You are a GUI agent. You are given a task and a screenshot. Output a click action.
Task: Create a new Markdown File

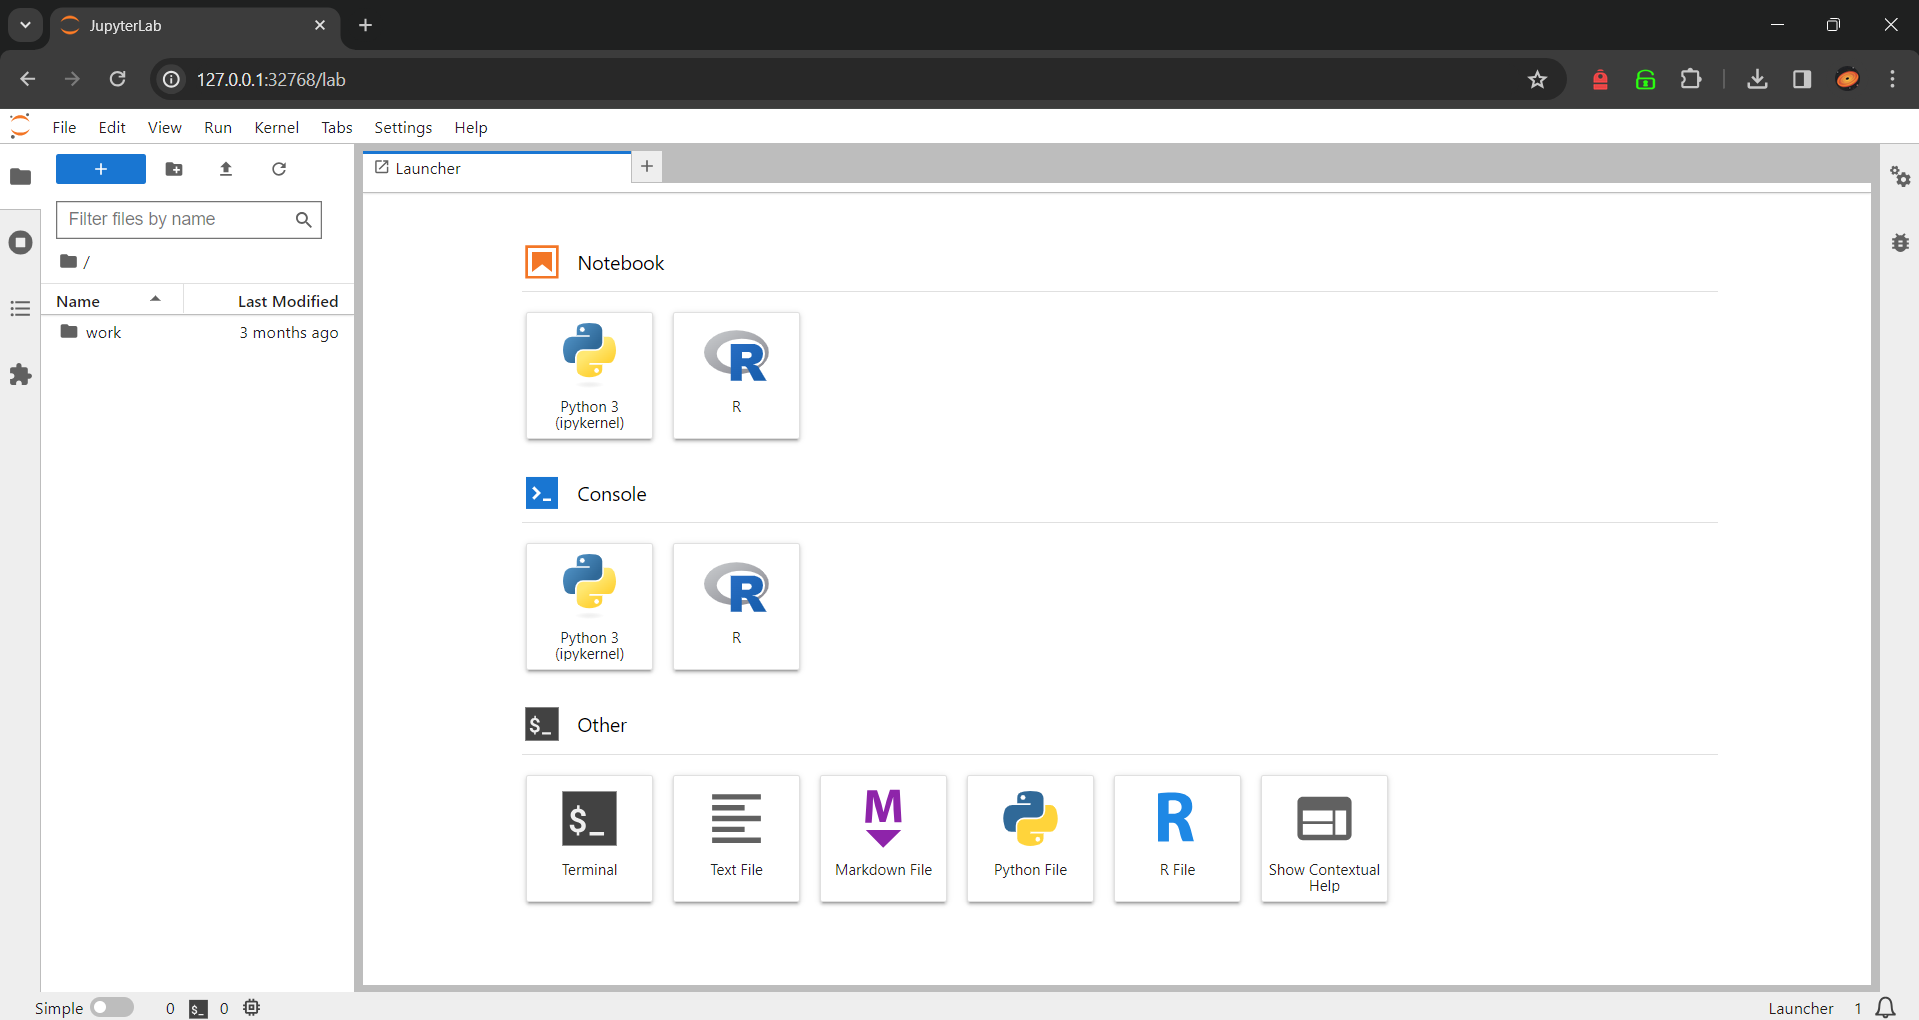point(883,838)
